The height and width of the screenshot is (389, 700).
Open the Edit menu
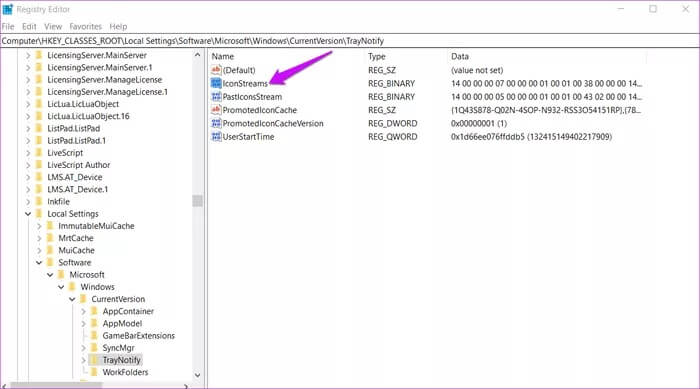(x=29, y=26)
